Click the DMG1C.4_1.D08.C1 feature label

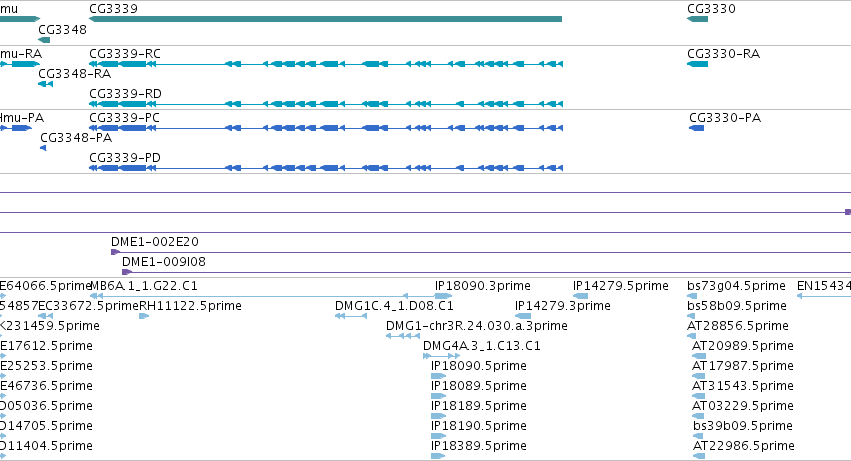point(394,306)
